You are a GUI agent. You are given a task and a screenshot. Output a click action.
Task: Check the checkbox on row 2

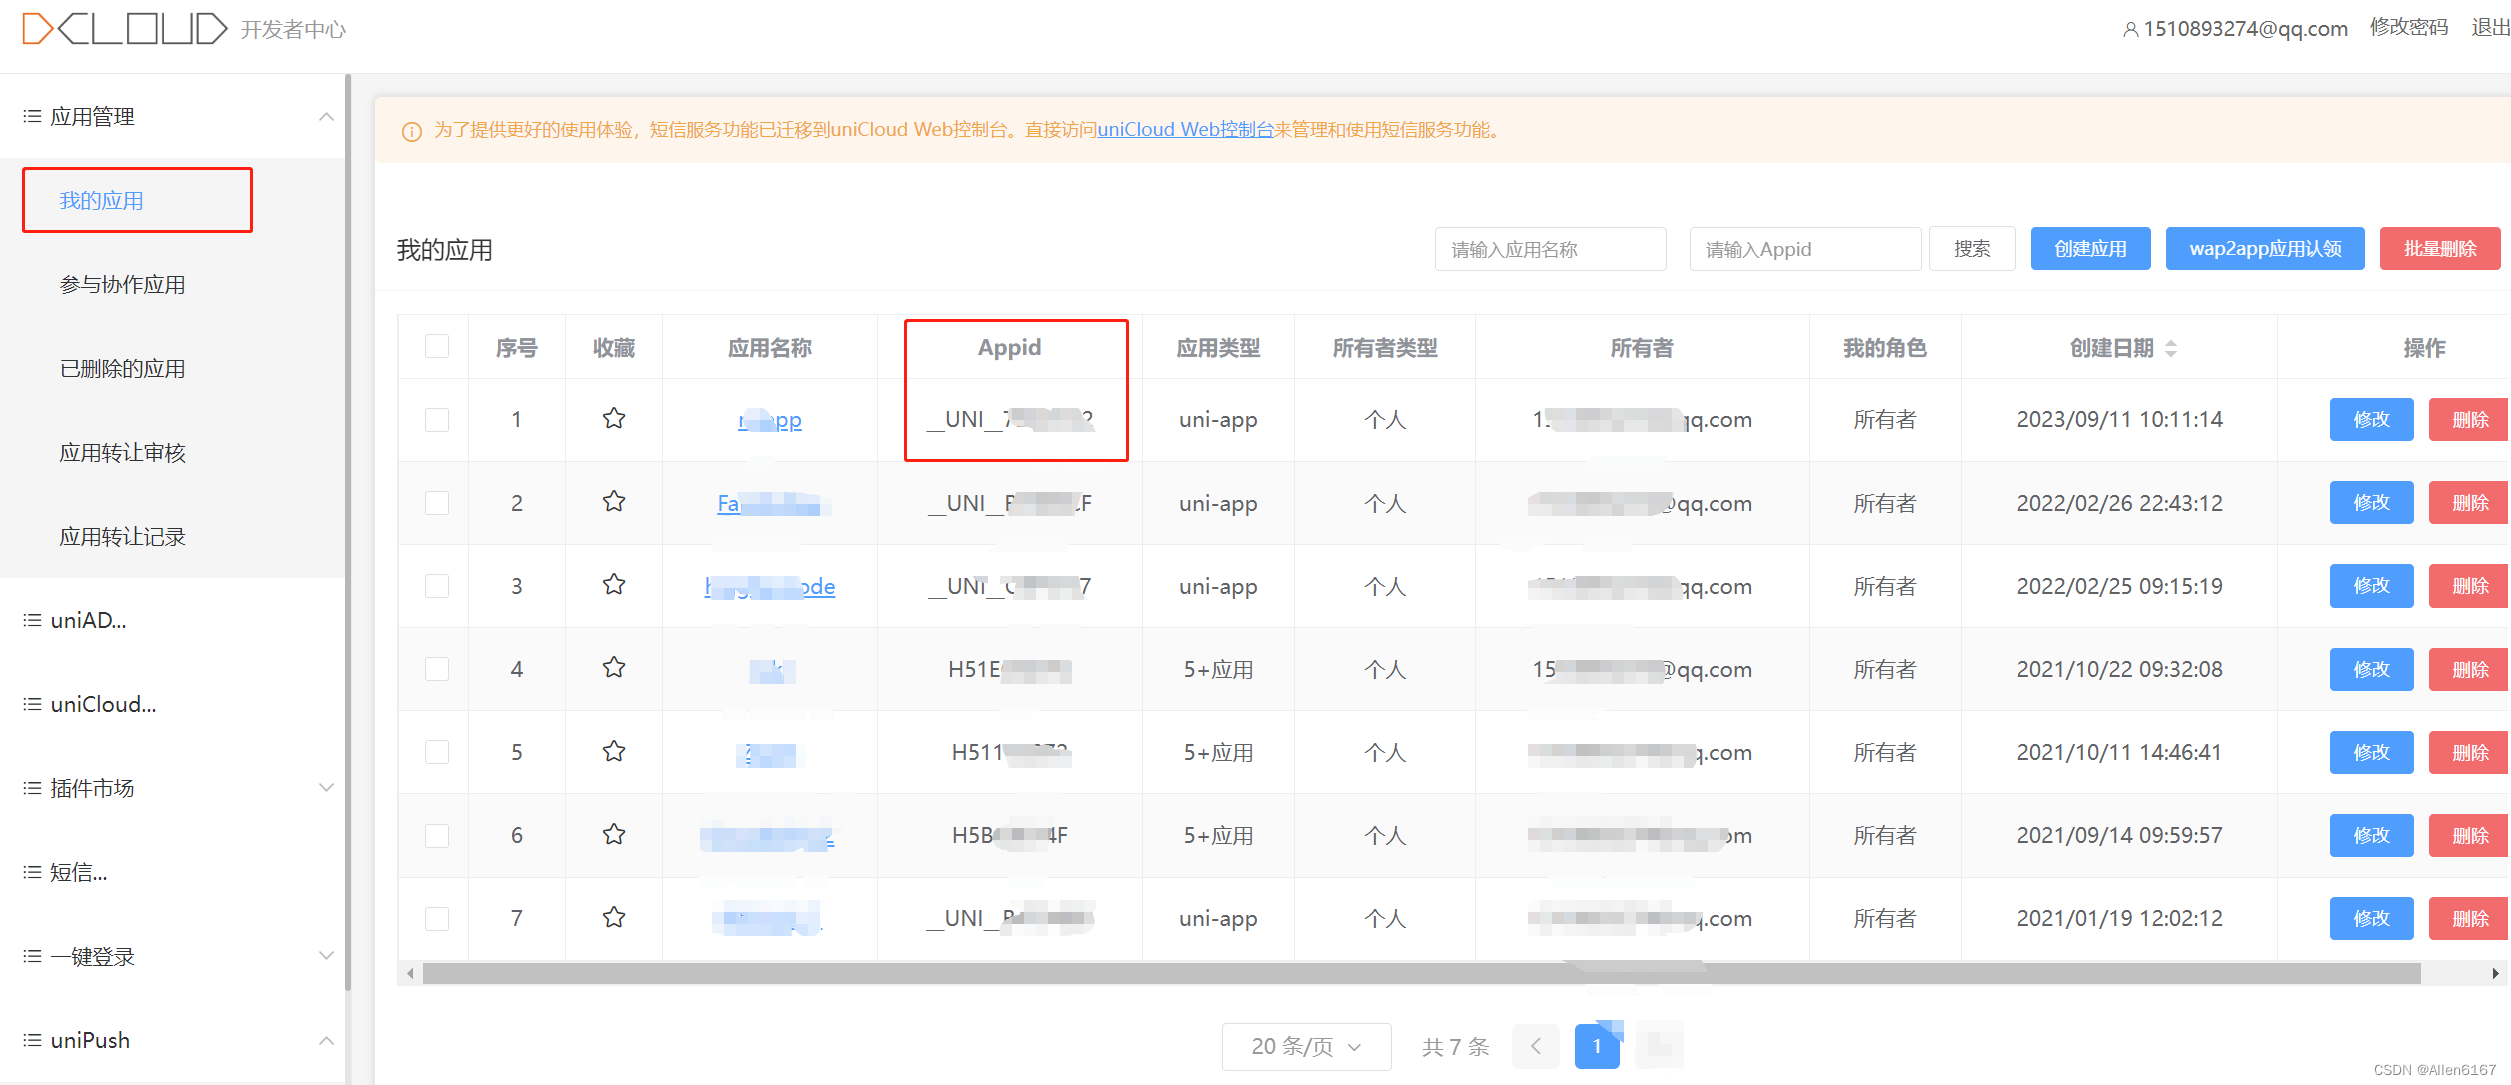click(x=436, y=503)
